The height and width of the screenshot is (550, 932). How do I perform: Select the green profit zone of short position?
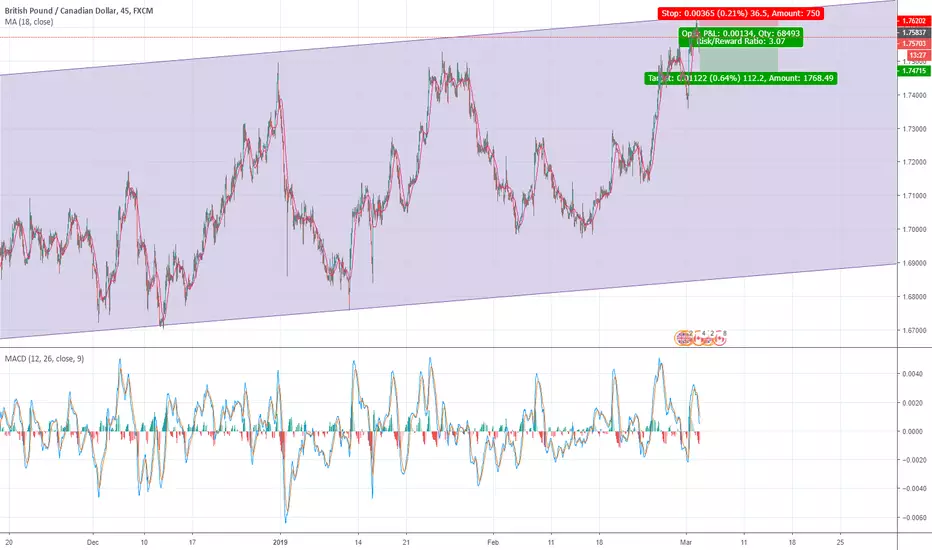pyautogui.click(x=739, y=59)
